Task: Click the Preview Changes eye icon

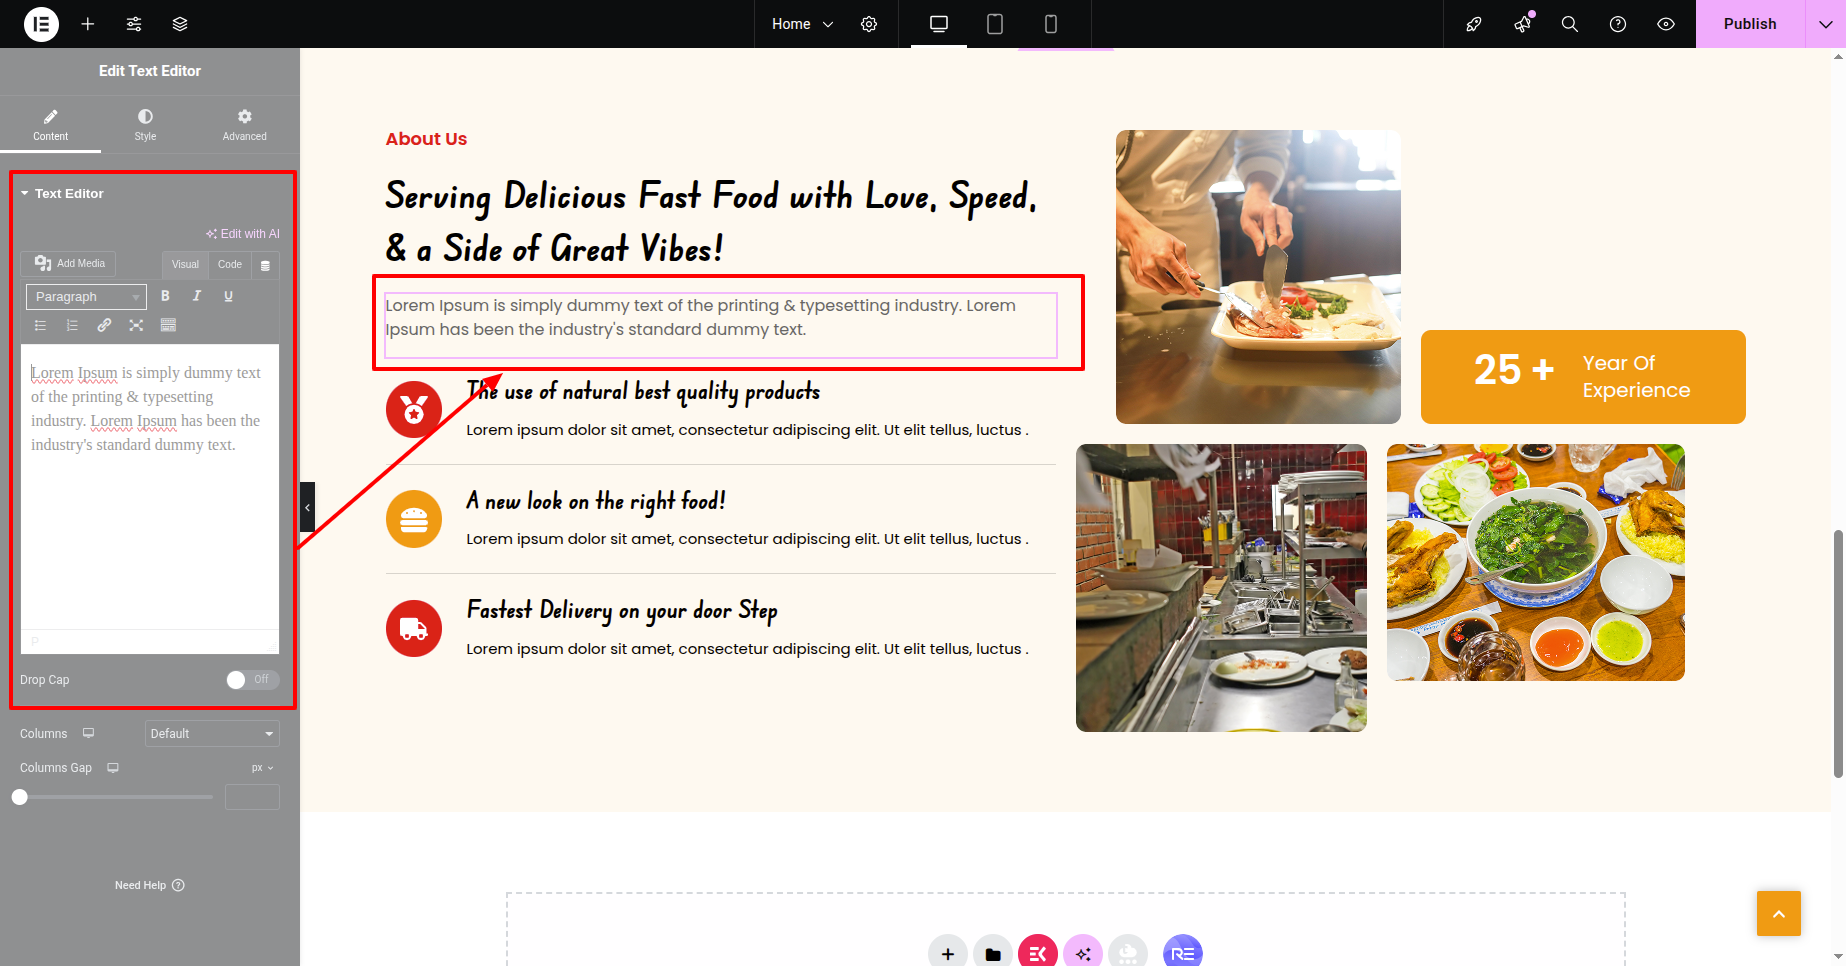Action: (x=1666, y=24)
